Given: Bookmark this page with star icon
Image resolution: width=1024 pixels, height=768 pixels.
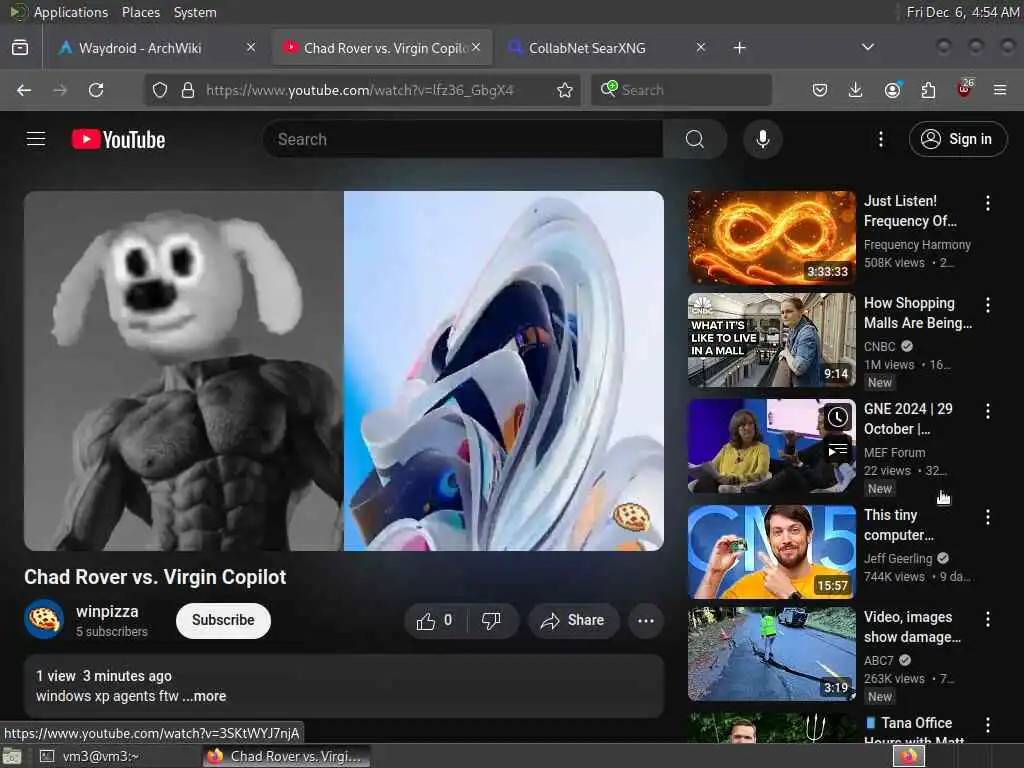Looking at the screenshot, I should pos(565,90).
